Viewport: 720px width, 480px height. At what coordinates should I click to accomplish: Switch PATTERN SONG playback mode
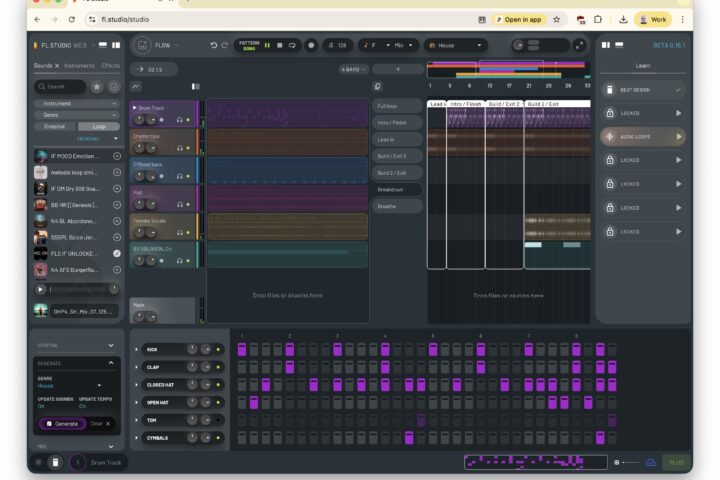(249, 45)
